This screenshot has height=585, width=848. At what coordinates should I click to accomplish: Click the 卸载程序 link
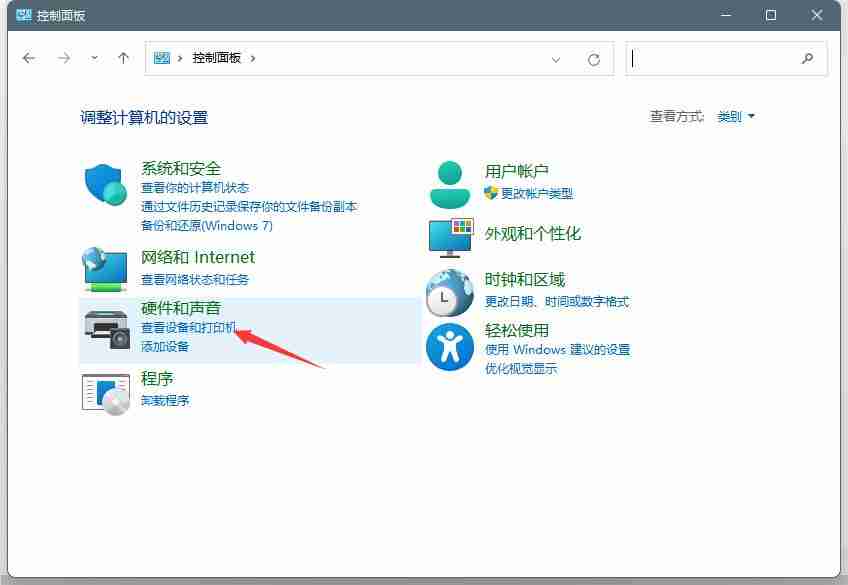(166, 400)
